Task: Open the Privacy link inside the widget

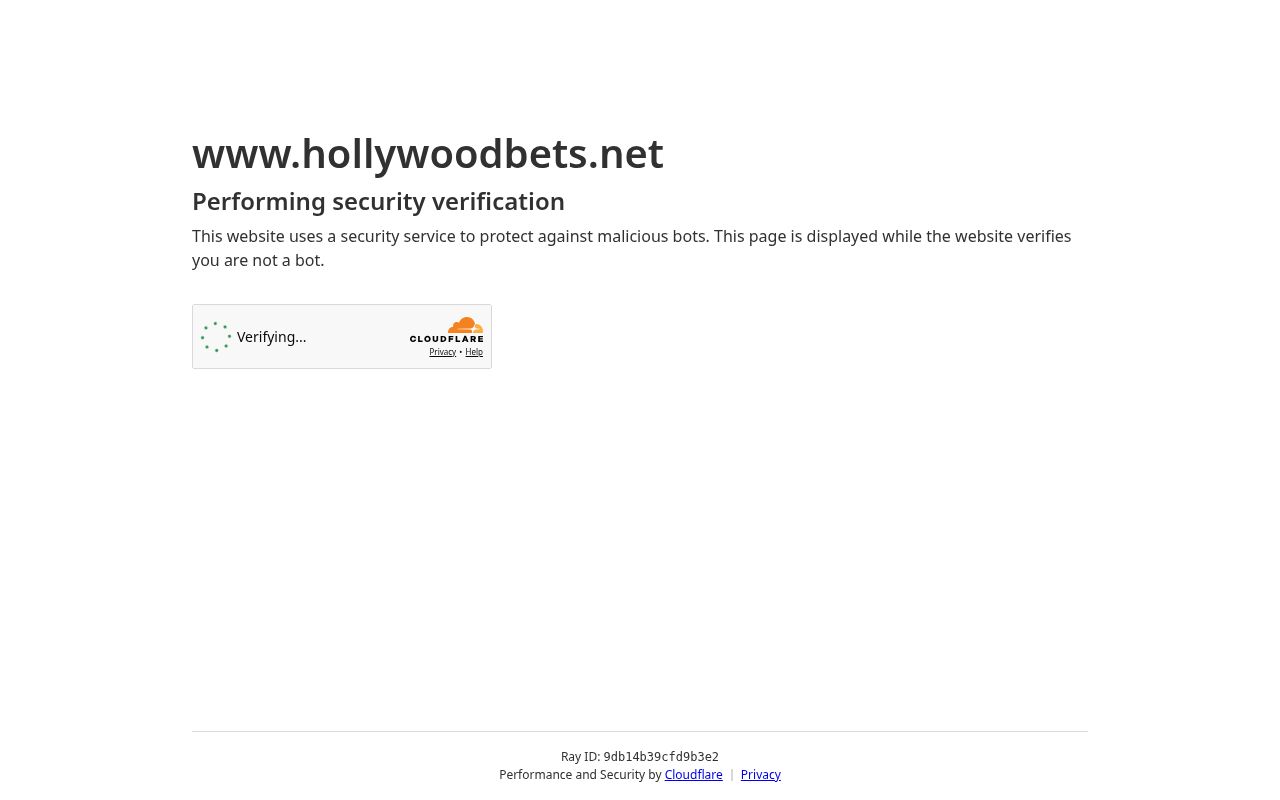Action: click(442, 352)
